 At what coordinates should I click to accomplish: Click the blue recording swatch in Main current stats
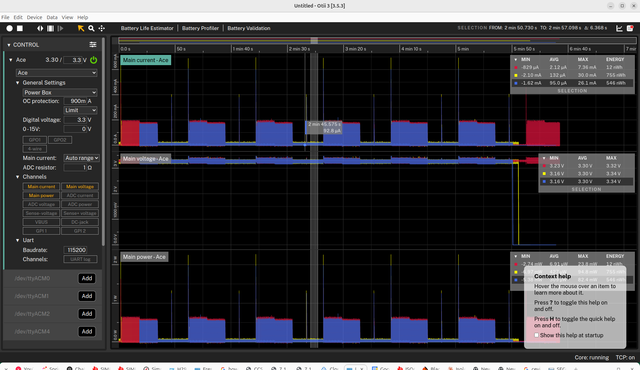(x=516, y=83)
